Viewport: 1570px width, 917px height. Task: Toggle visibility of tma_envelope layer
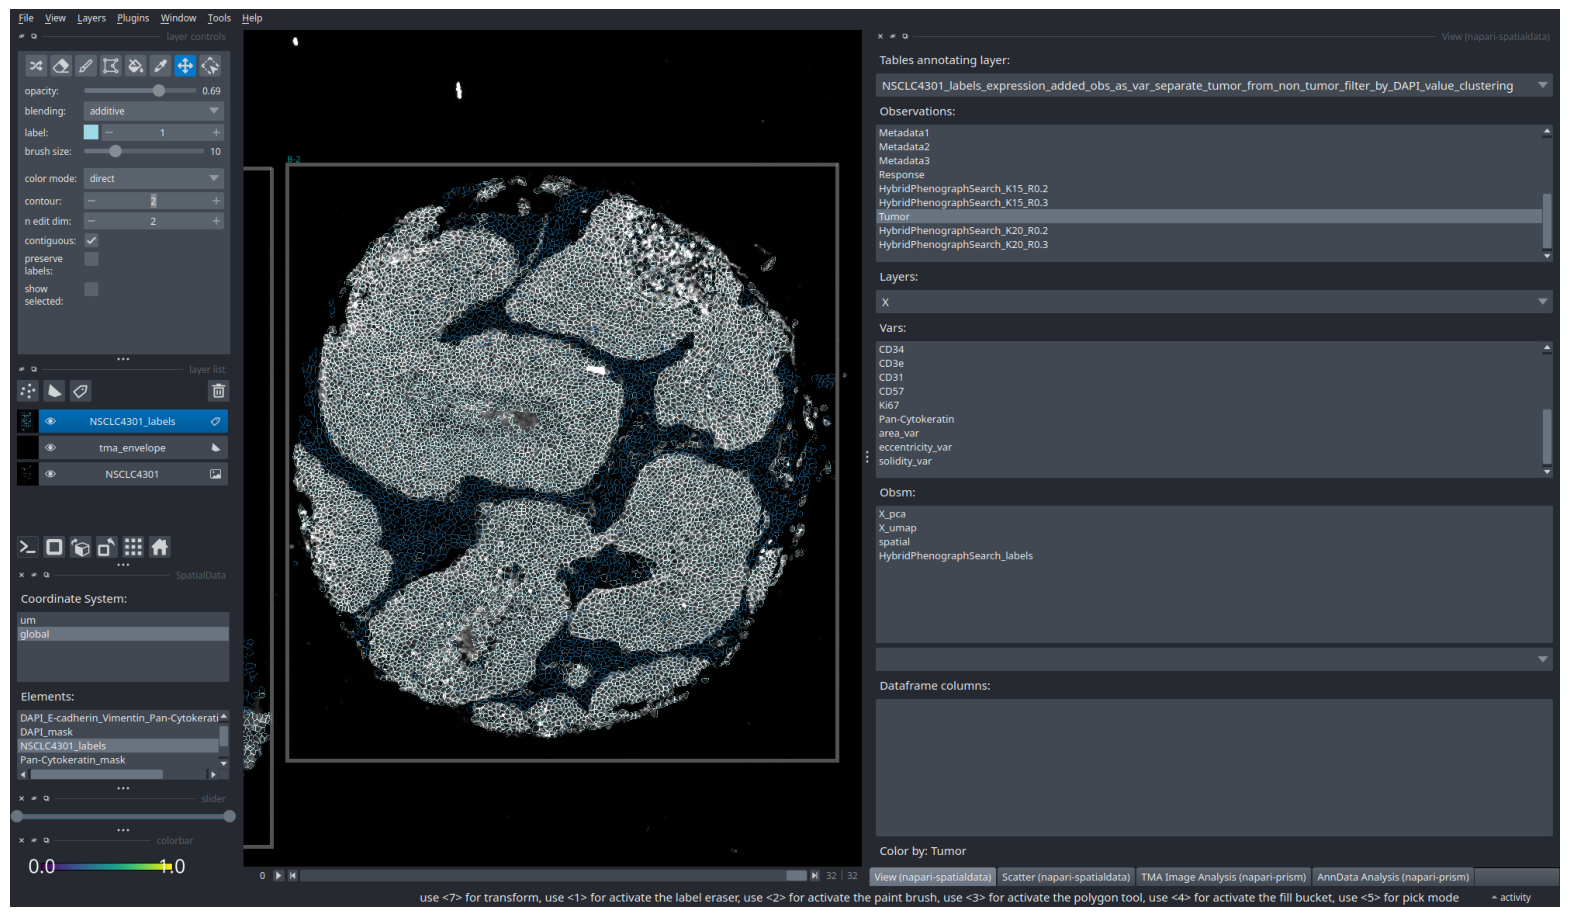[x=50, y=448]
